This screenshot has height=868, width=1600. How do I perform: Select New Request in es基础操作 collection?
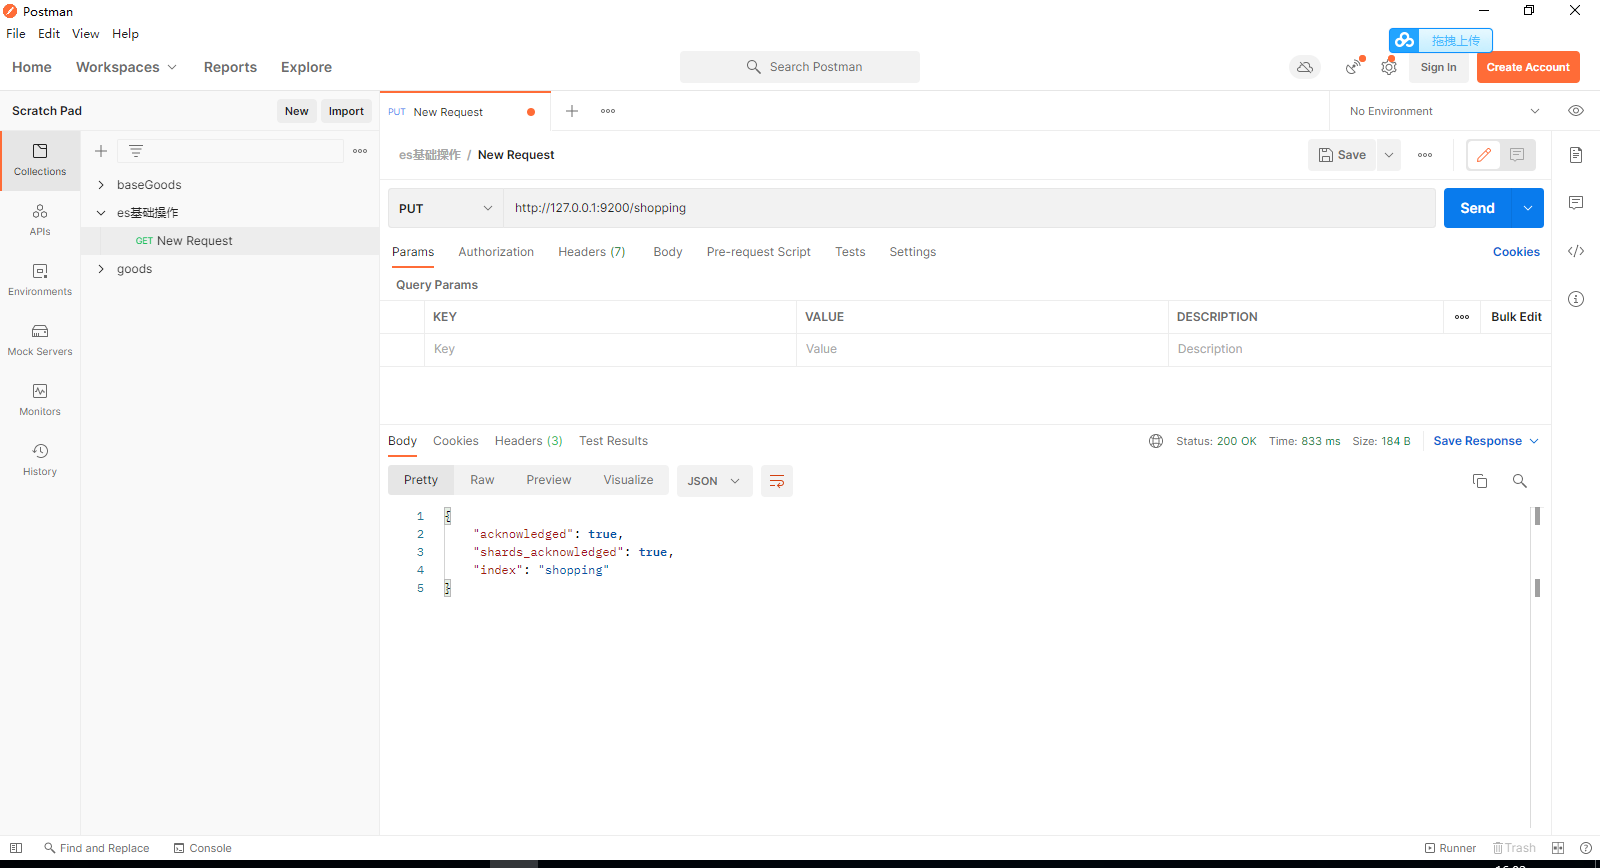click(x=230, y=241)
